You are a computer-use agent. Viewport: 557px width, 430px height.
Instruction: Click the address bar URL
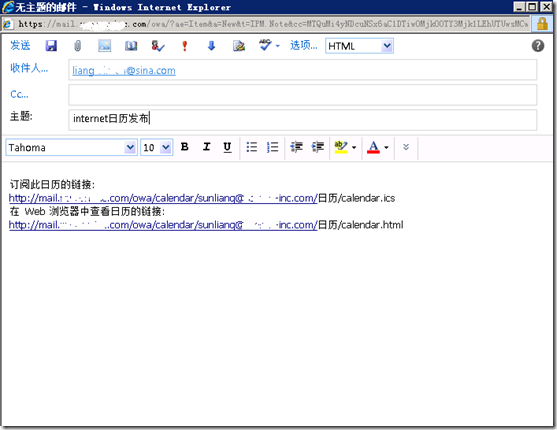point(273,24)
